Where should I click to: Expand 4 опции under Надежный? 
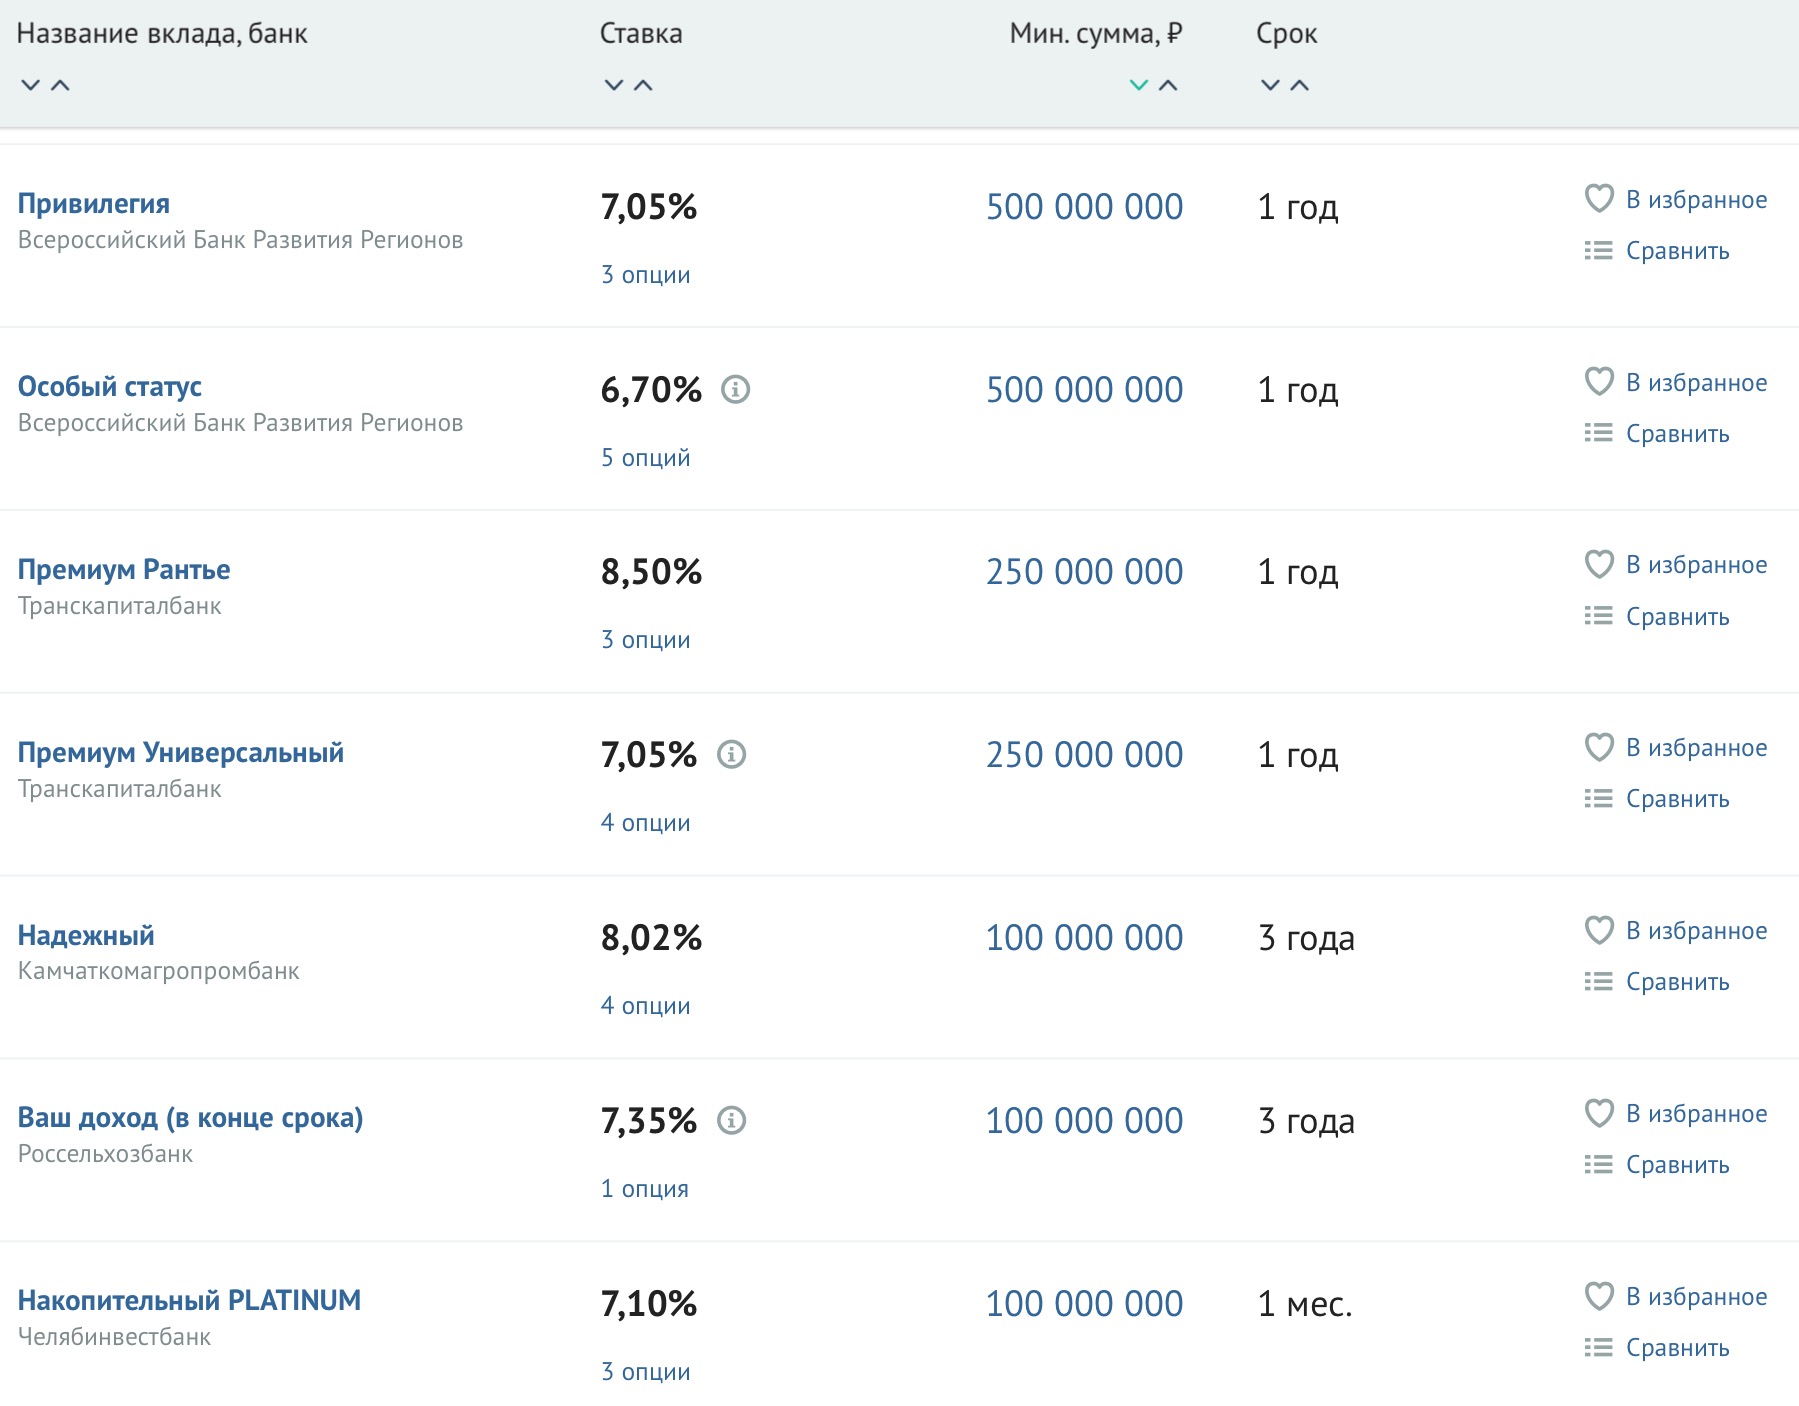(645, 1006)
